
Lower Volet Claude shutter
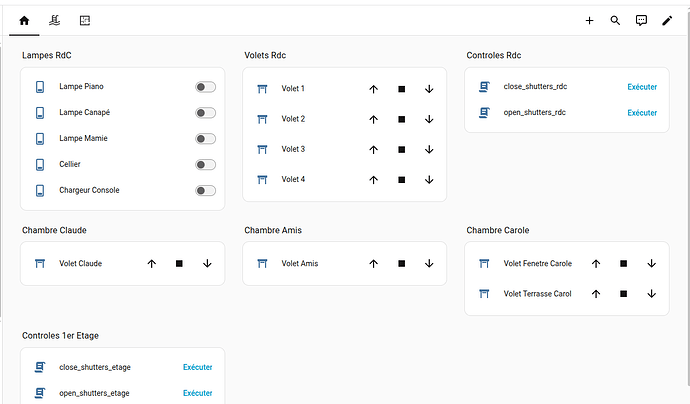pos(207,264)
